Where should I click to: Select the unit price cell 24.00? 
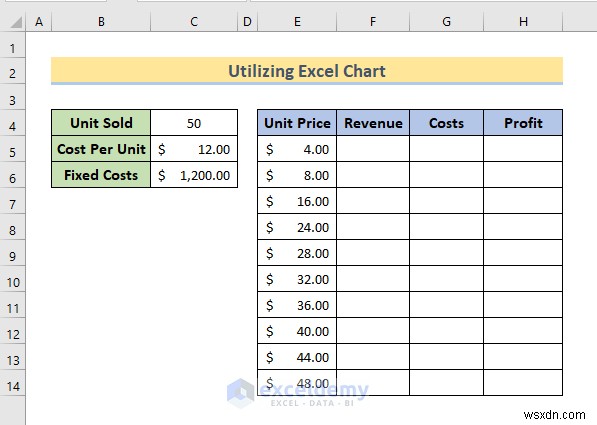[297, 227]
